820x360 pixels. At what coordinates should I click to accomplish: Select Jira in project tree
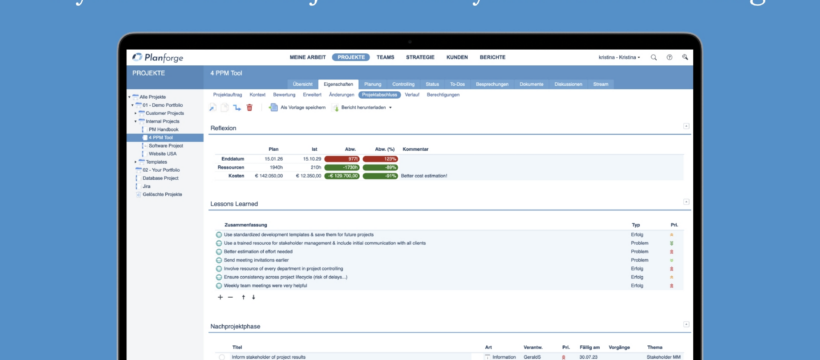click(146, 186)
